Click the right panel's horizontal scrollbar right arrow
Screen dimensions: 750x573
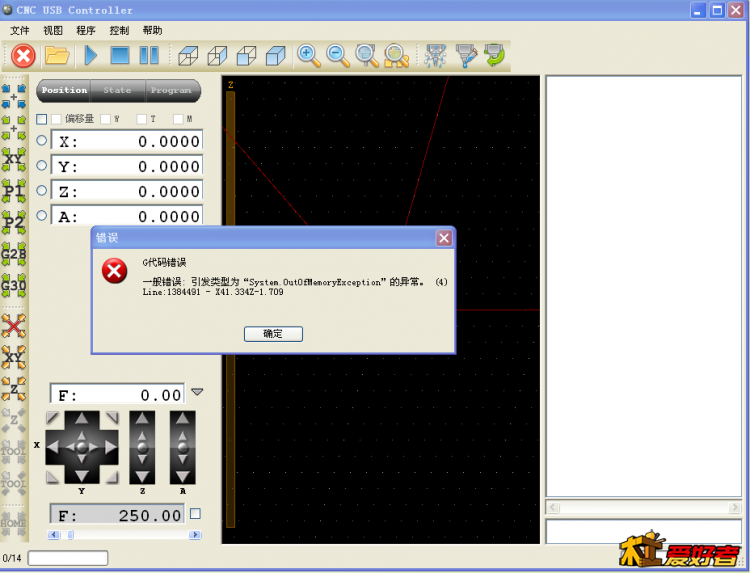pyautogui.click(x=734, y=507)
